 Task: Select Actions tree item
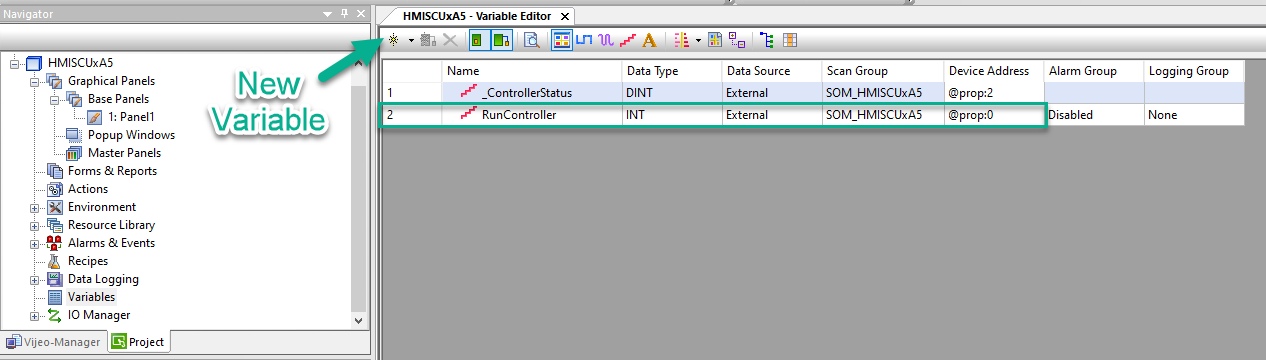pos(88,189)
